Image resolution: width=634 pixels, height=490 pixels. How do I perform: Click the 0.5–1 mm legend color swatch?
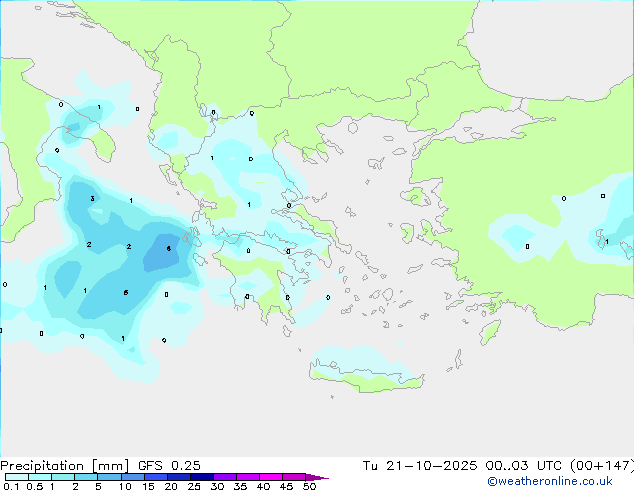(40, 477)
